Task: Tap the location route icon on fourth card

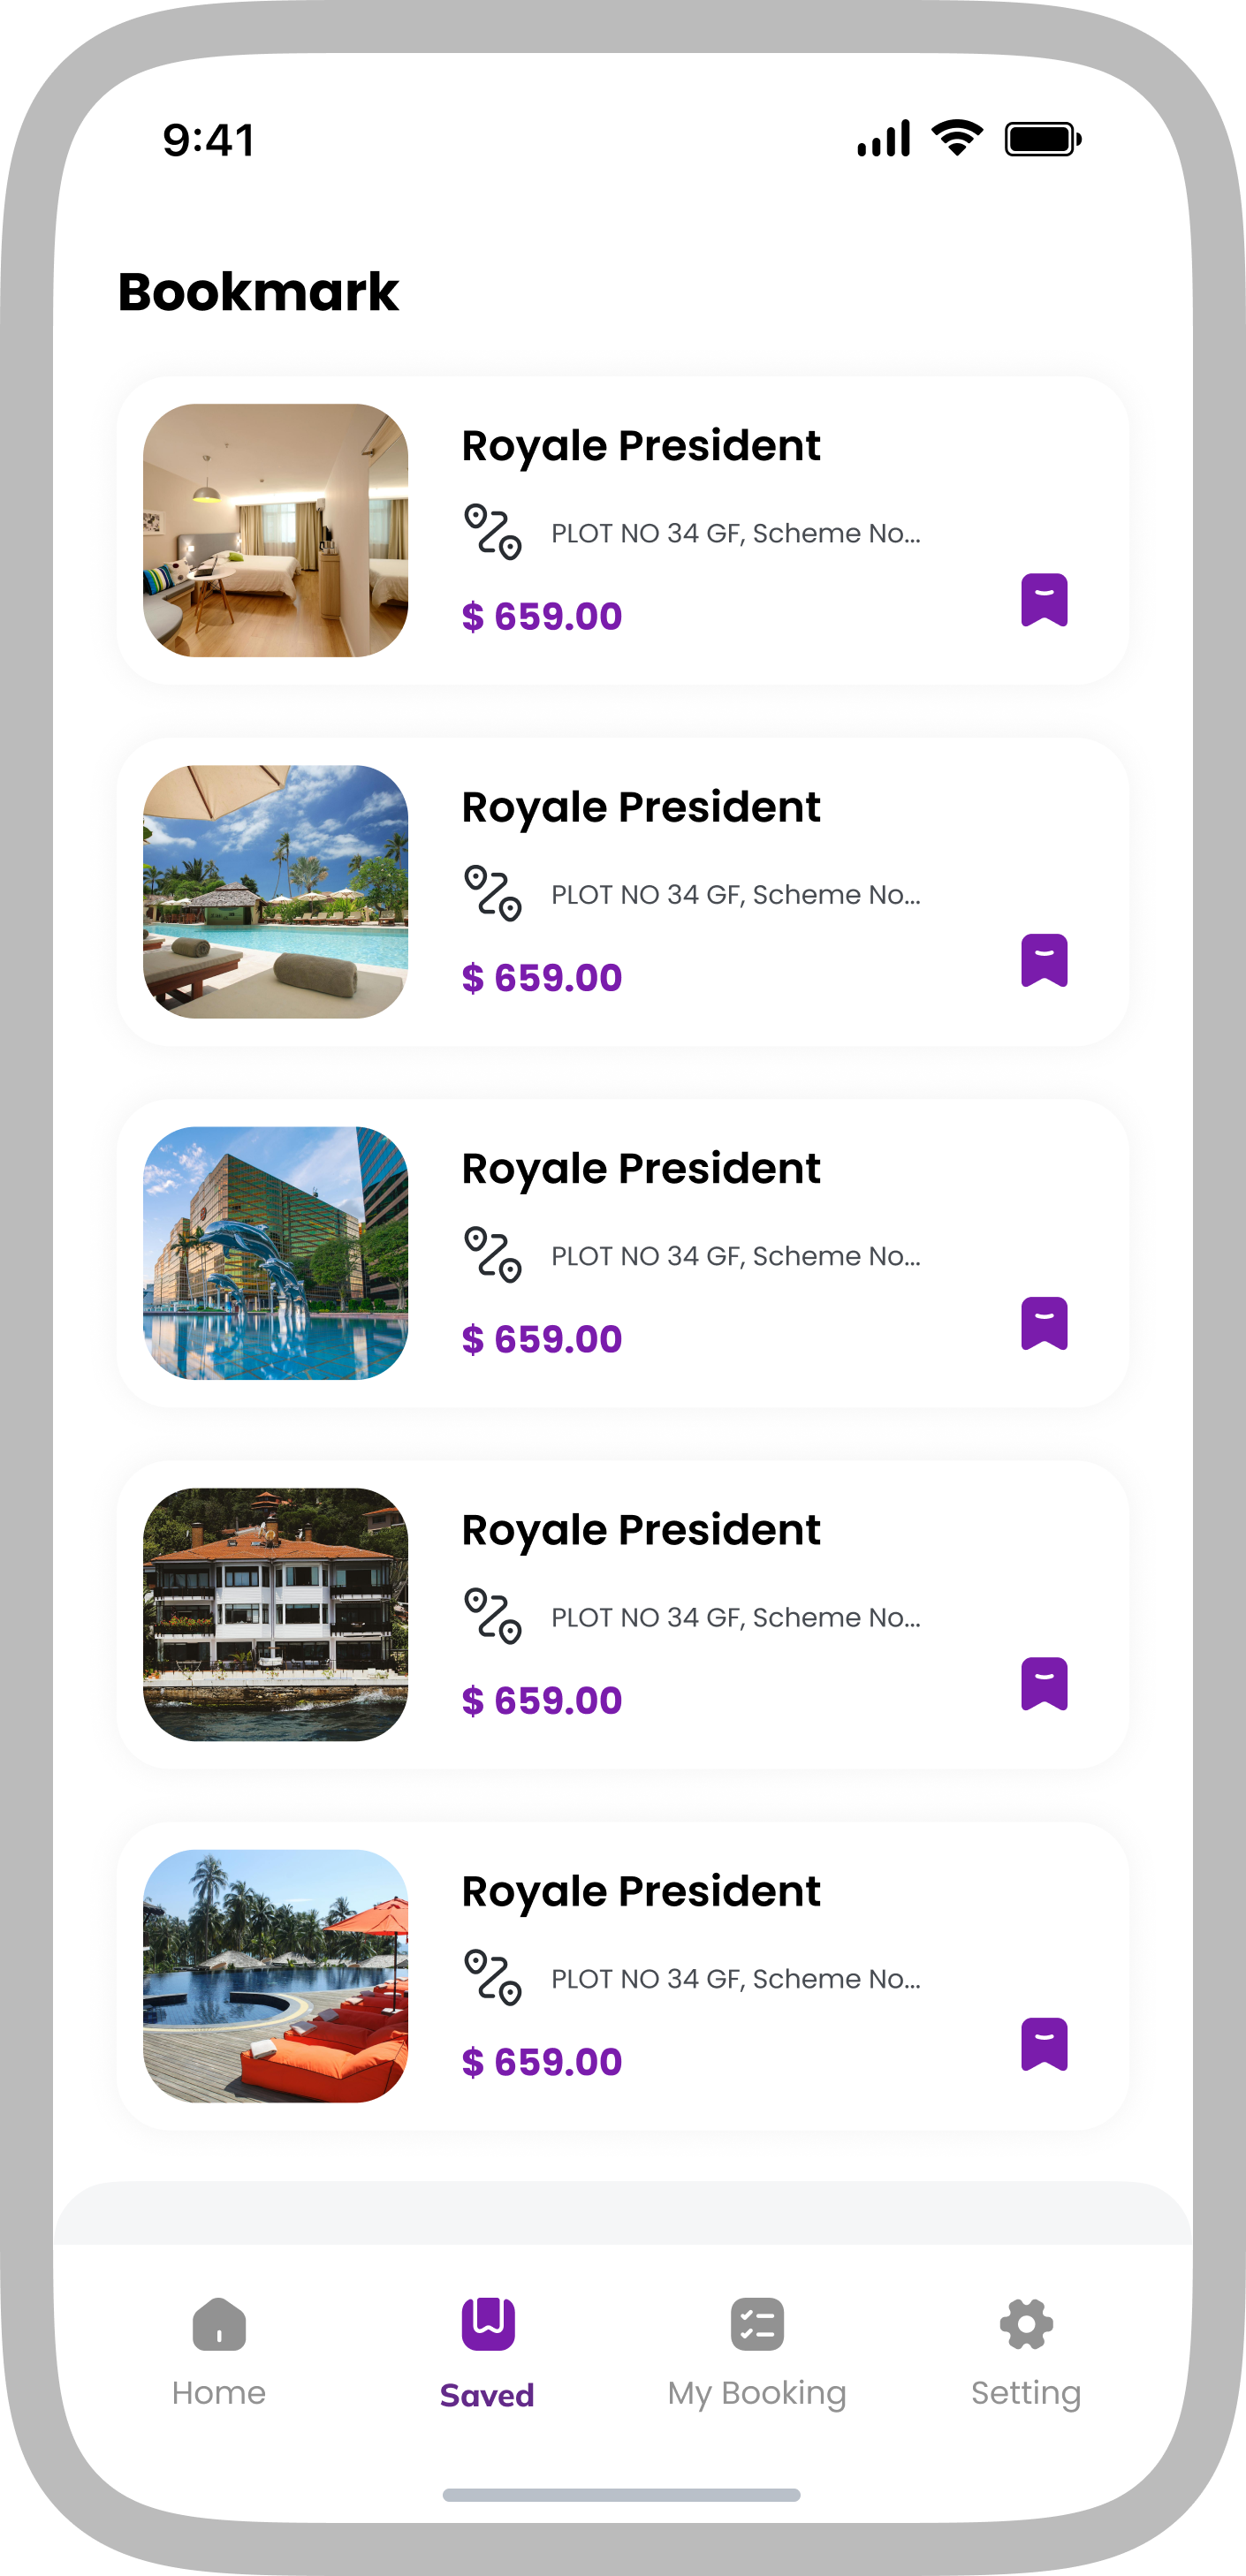Action: [493, 1616]
